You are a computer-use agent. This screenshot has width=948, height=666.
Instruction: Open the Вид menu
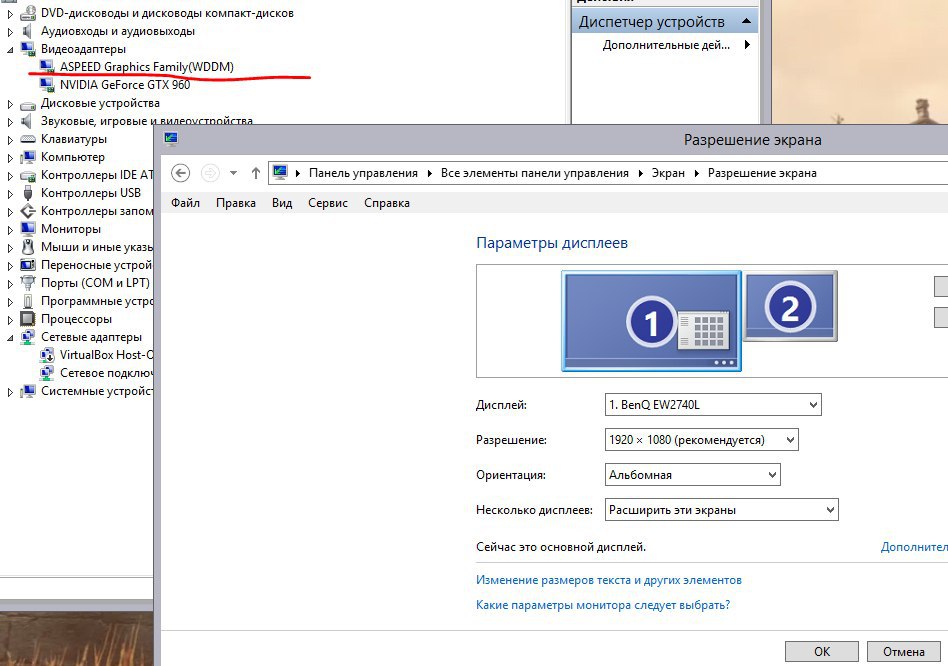282,203
